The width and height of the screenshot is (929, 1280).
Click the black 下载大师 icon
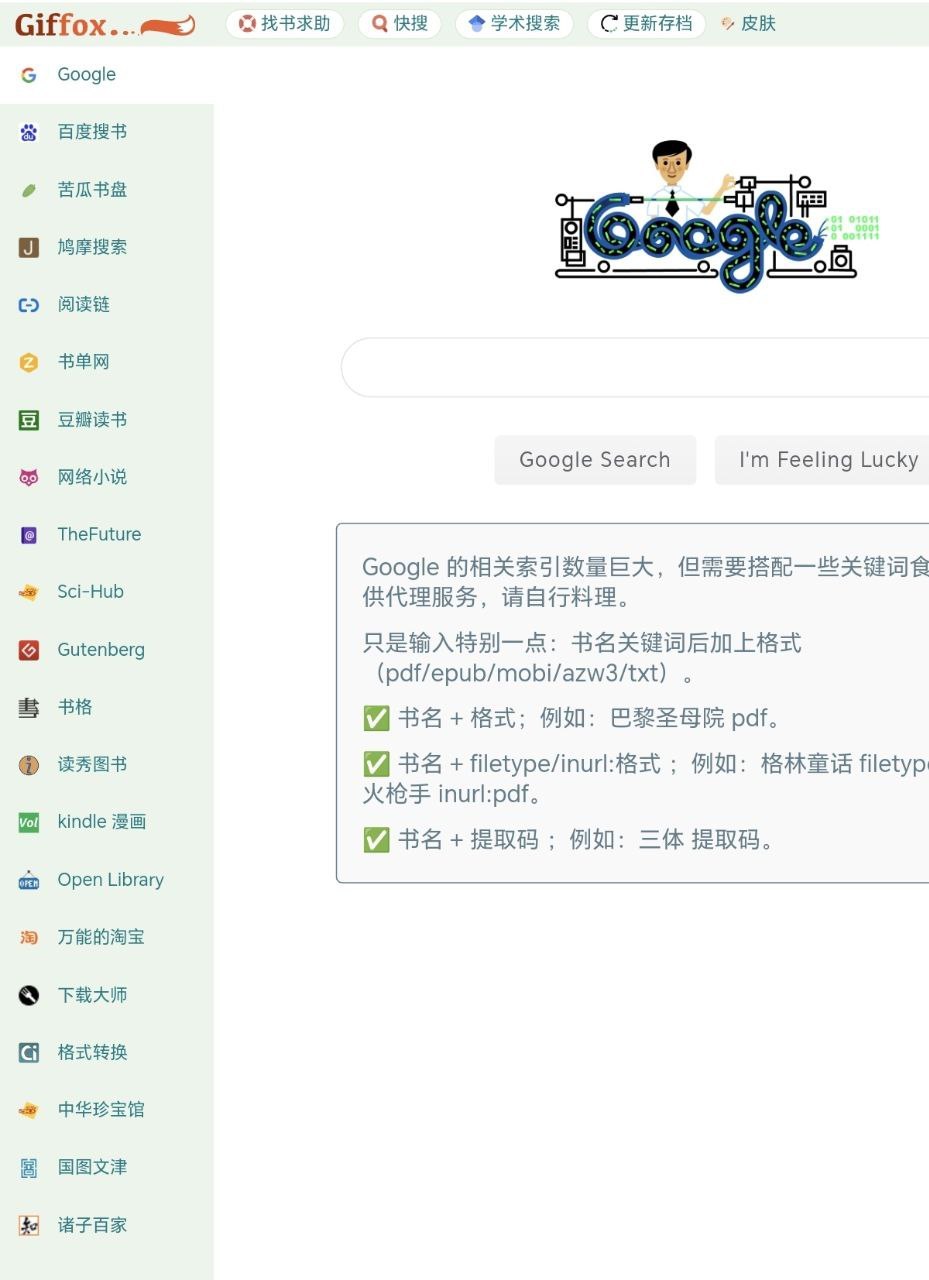click(29, 995)
